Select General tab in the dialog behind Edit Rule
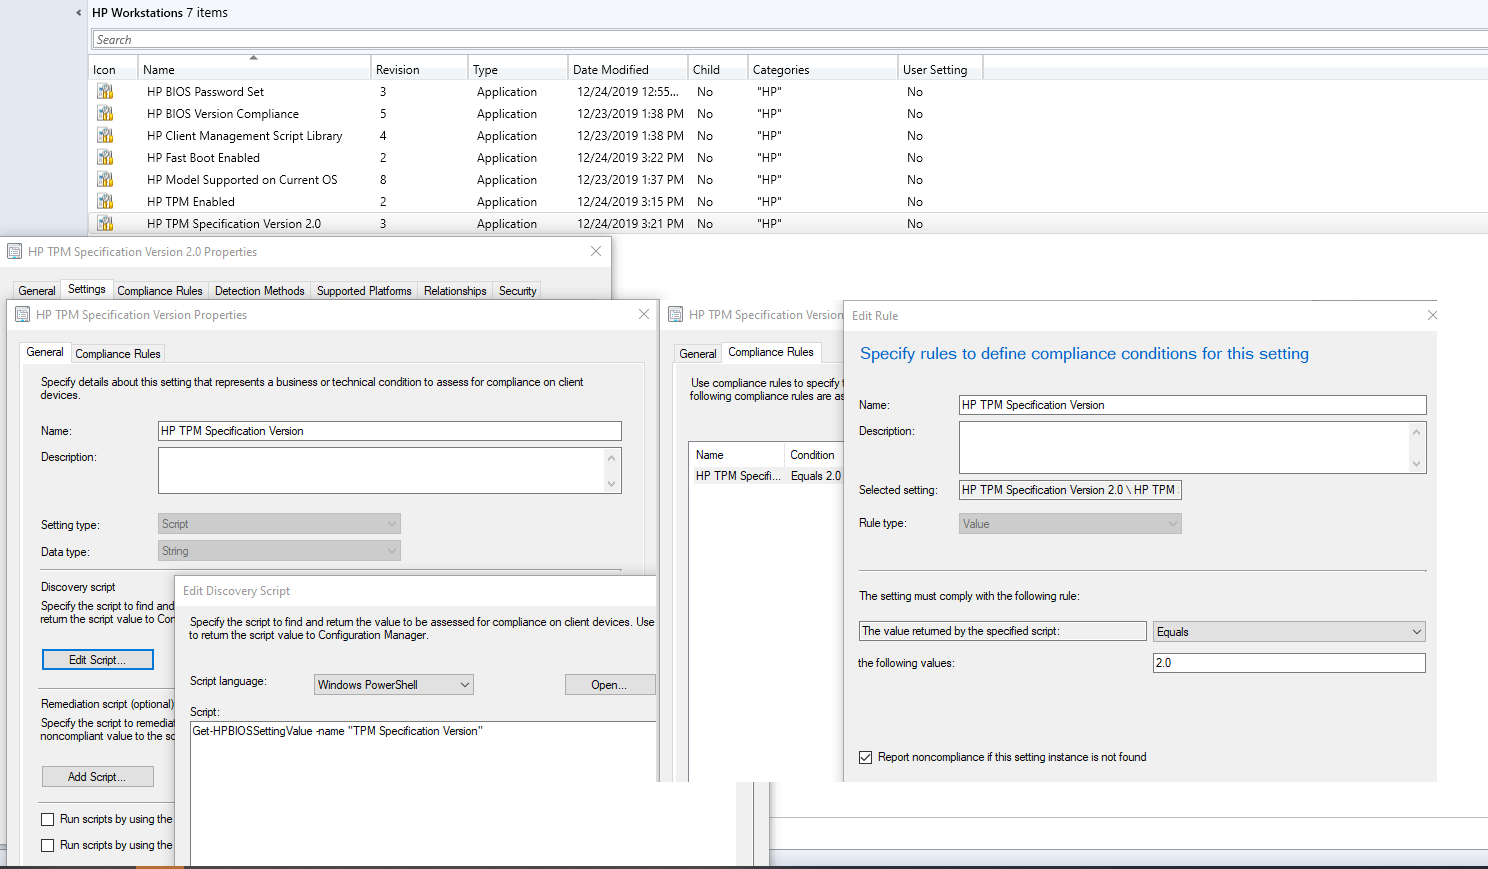The width and height of the screenshot is (1488, 869). 698,354
